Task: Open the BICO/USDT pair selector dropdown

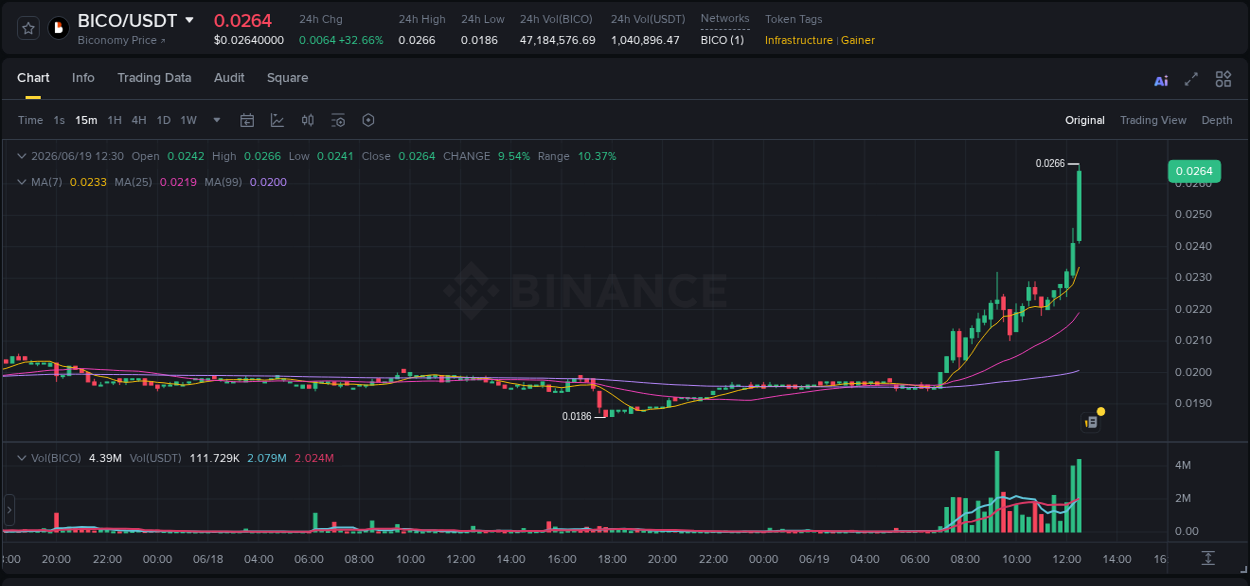Action: [189, 20]
